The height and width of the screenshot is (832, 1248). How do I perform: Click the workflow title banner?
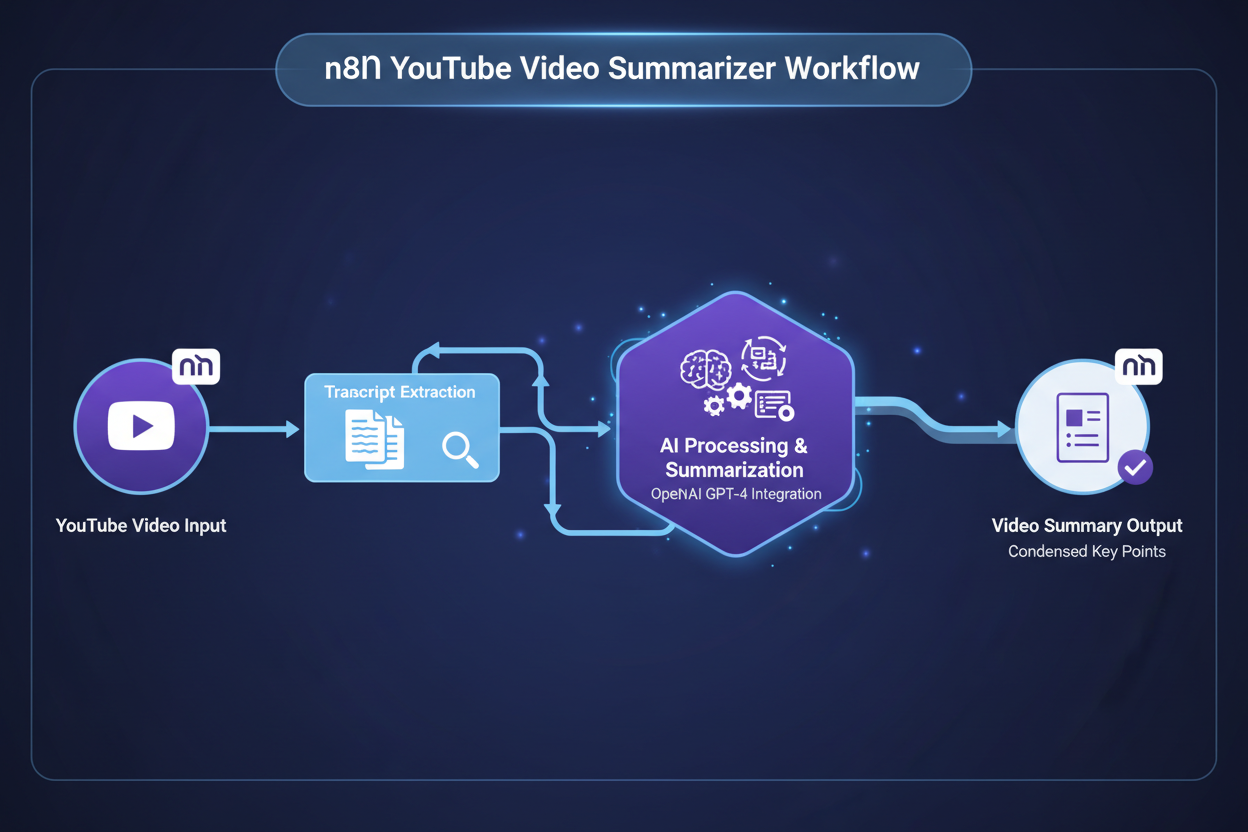coord(624,70)
